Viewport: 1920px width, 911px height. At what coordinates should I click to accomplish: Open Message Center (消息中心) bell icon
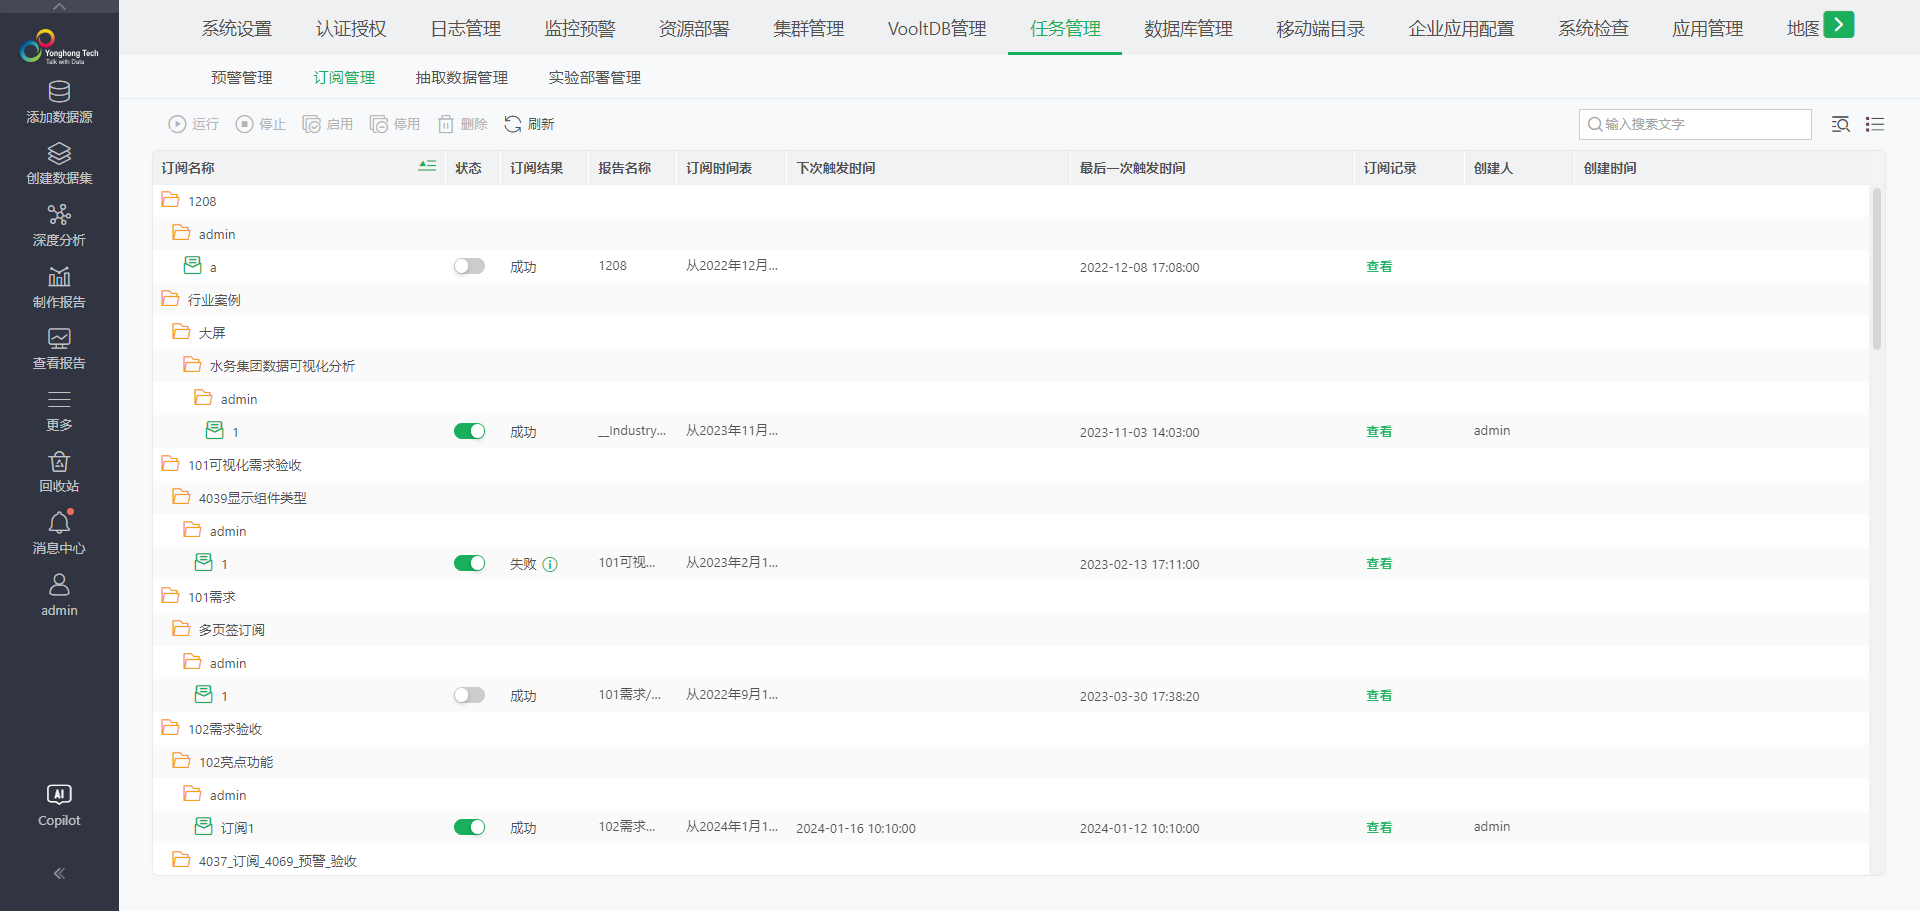[59, 523]
